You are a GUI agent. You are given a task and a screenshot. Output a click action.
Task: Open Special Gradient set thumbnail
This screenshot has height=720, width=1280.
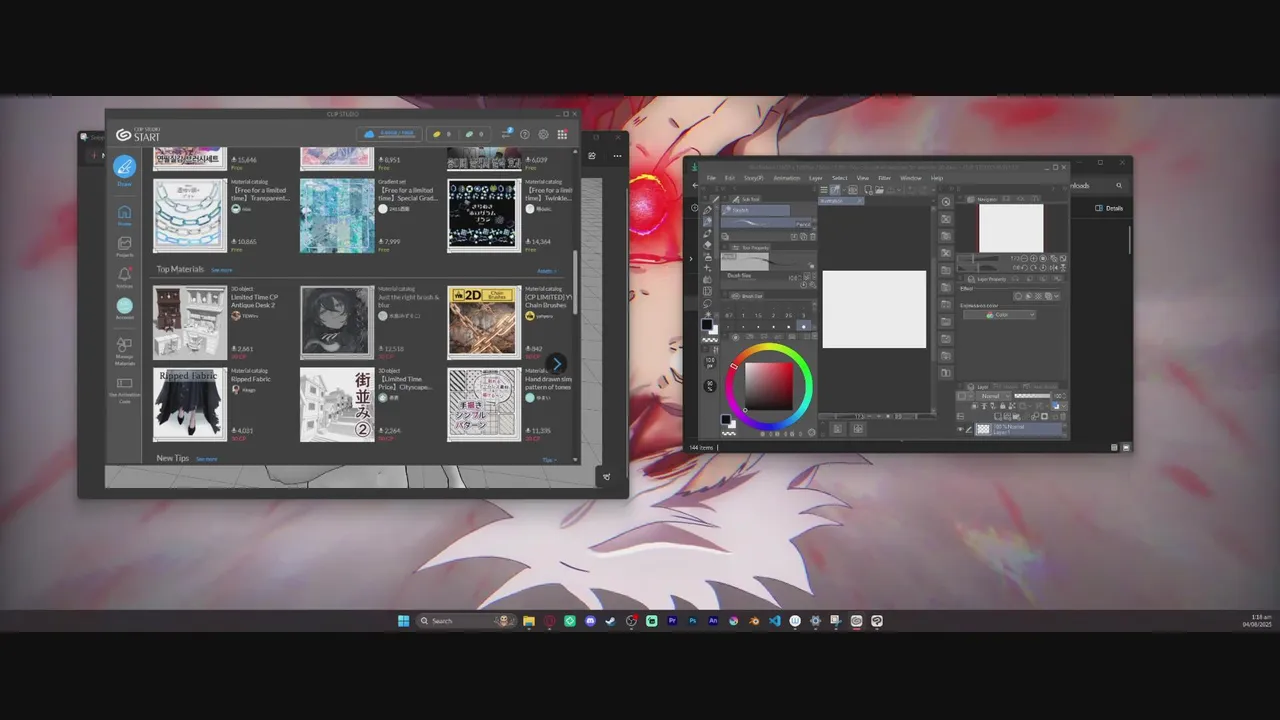click(337, 216)
